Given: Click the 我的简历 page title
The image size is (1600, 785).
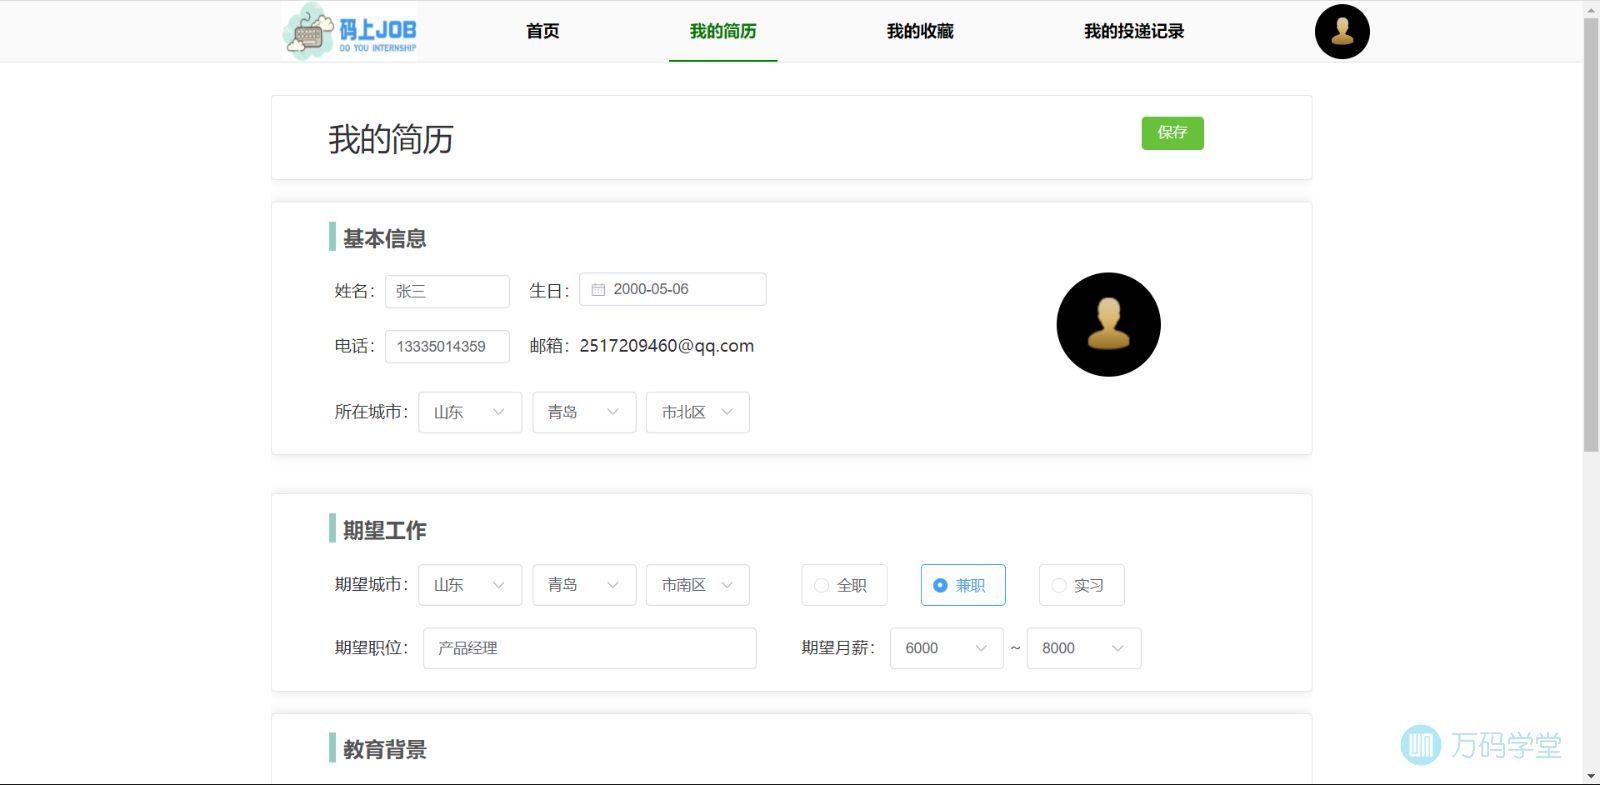Looking at the screenshot, I should (391, 139).
